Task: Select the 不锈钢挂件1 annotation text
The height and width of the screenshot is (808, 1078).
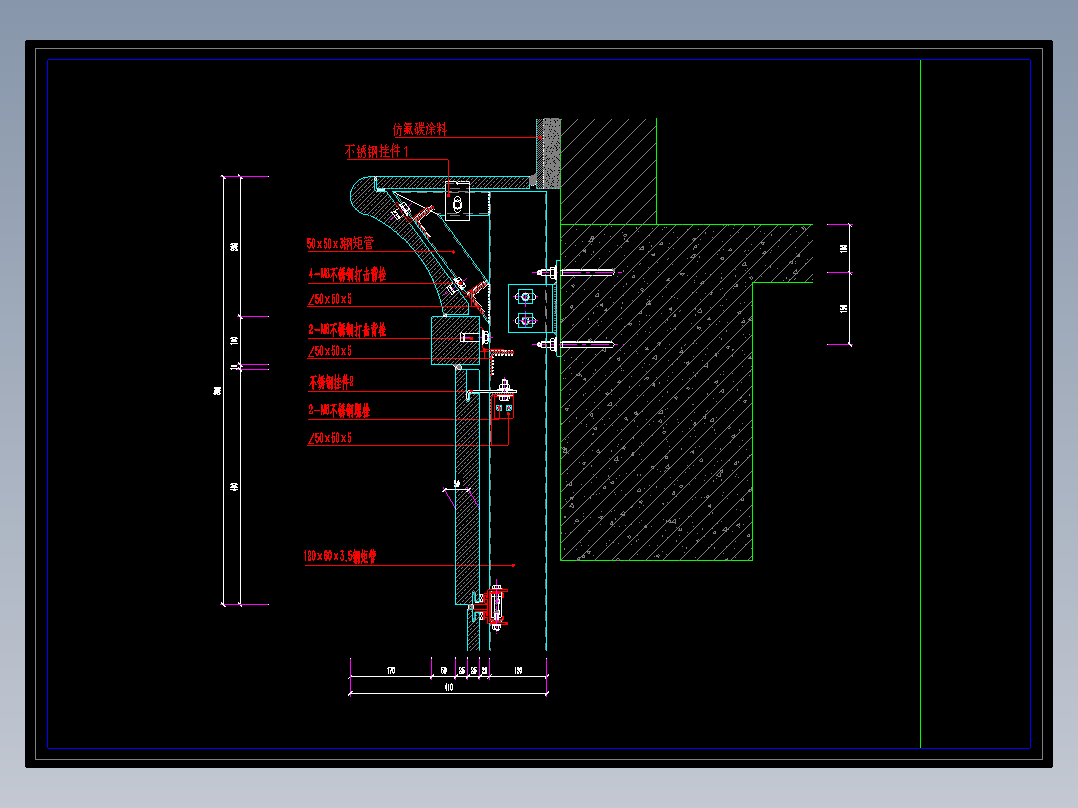Action: pyautogui.click(x=376, y=151)
